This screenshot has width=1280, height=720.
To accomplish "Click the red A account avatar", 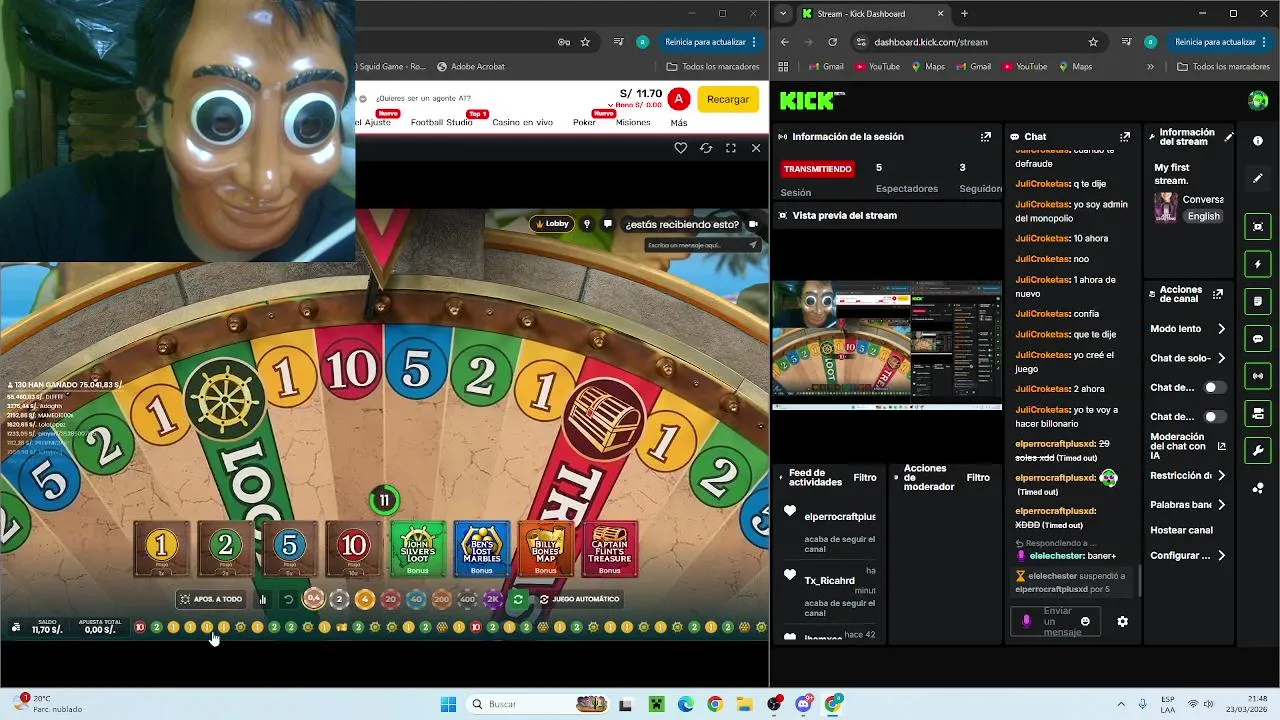I will click(x=678, y=99).
